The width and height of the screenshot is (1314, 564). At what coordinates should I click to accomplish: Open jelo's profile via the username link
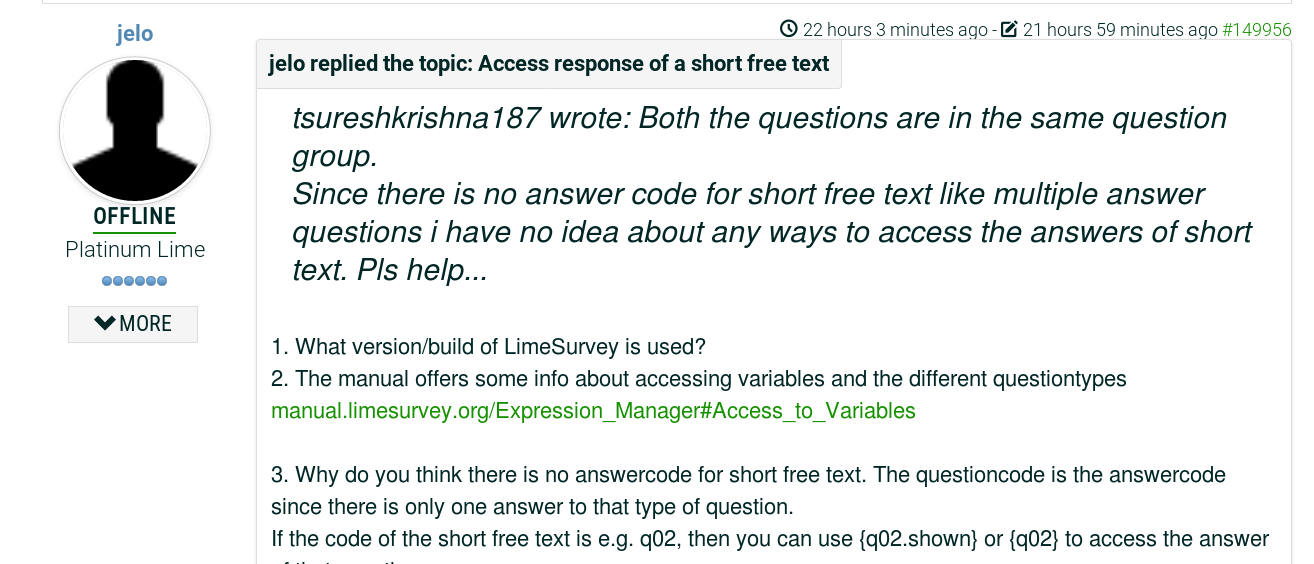(x=134, y=34)
